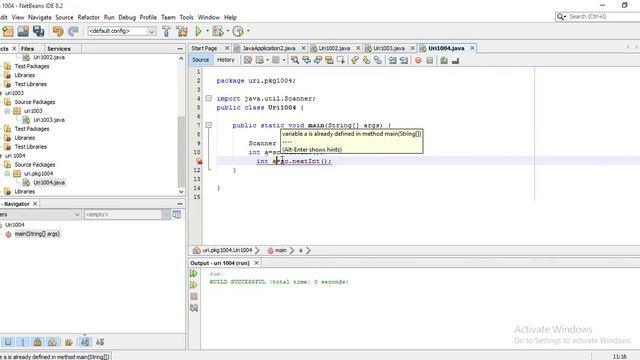Screen dimensions: 640x360
Task: Switch to Uri1003.java editor tab
Action: pos(389,48)
